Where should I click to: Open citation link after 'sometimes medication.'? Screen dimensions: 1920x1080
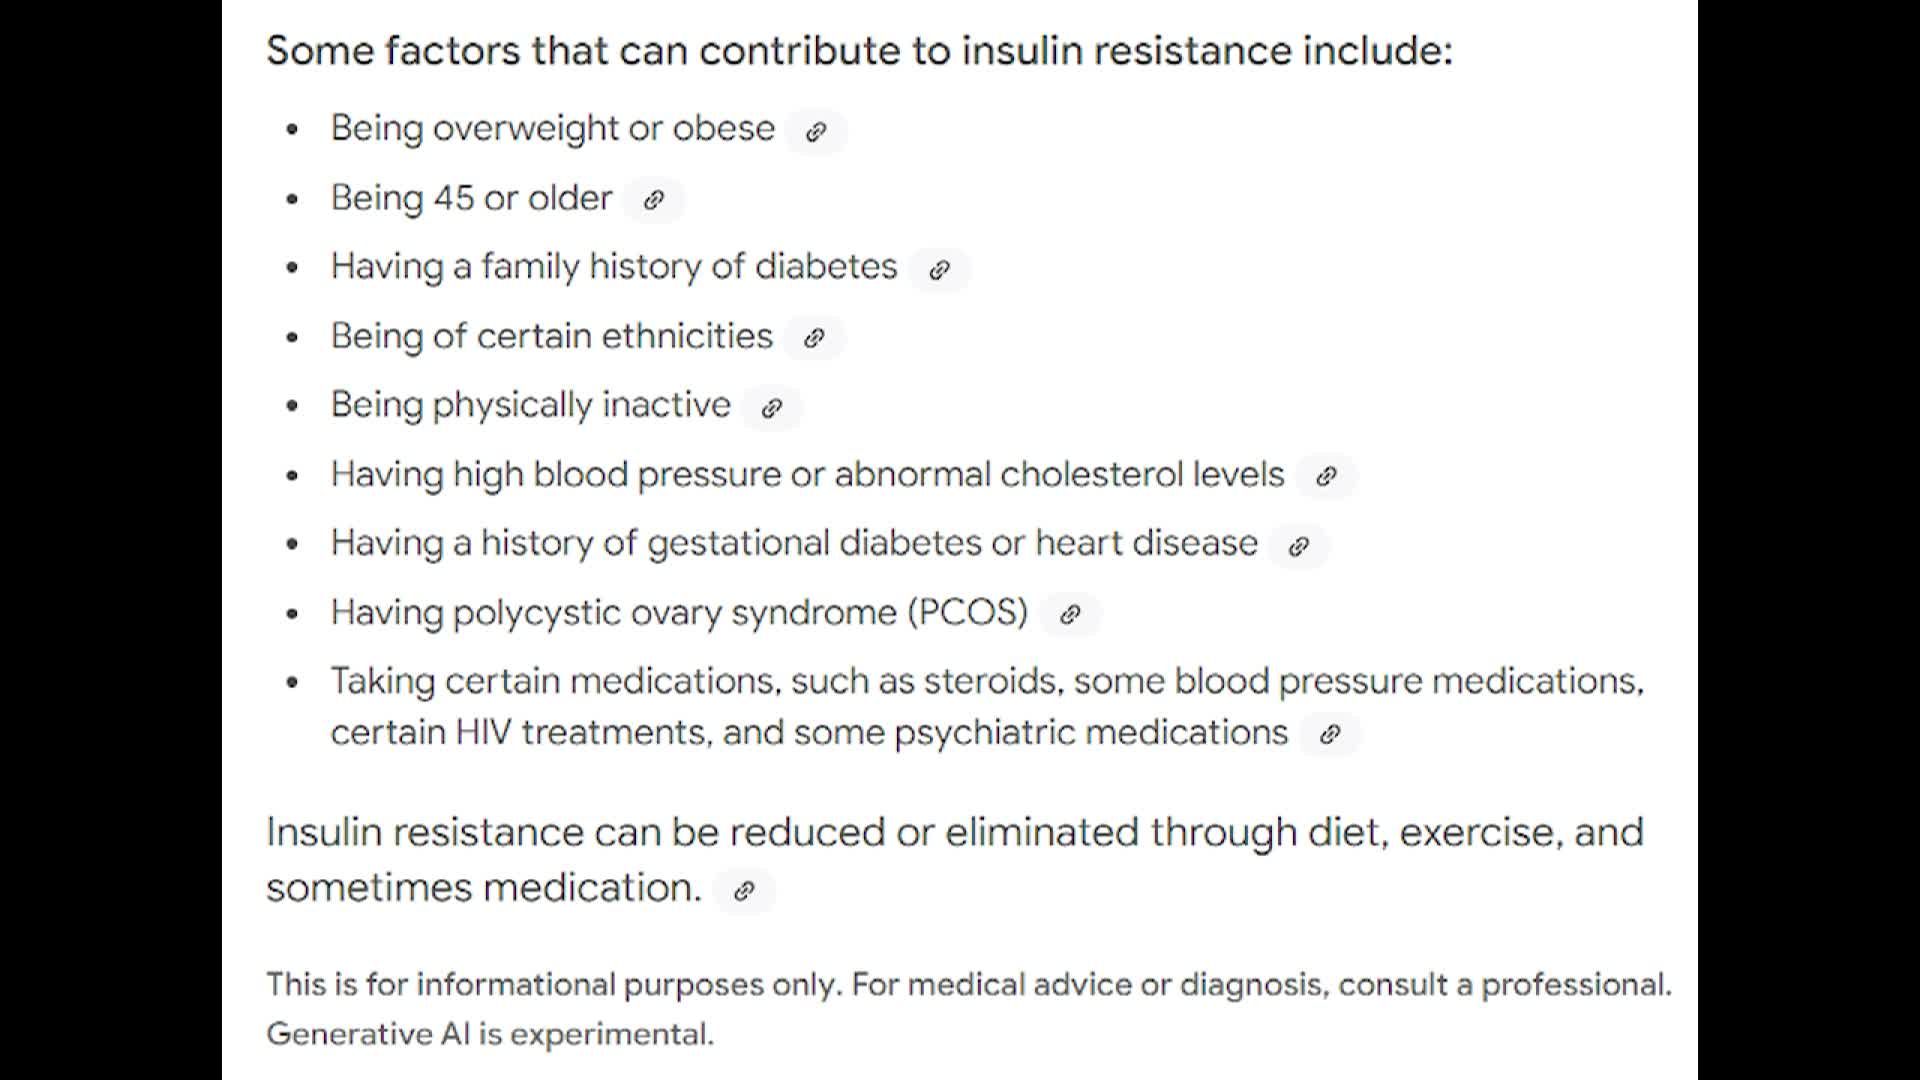click(744, 890)
